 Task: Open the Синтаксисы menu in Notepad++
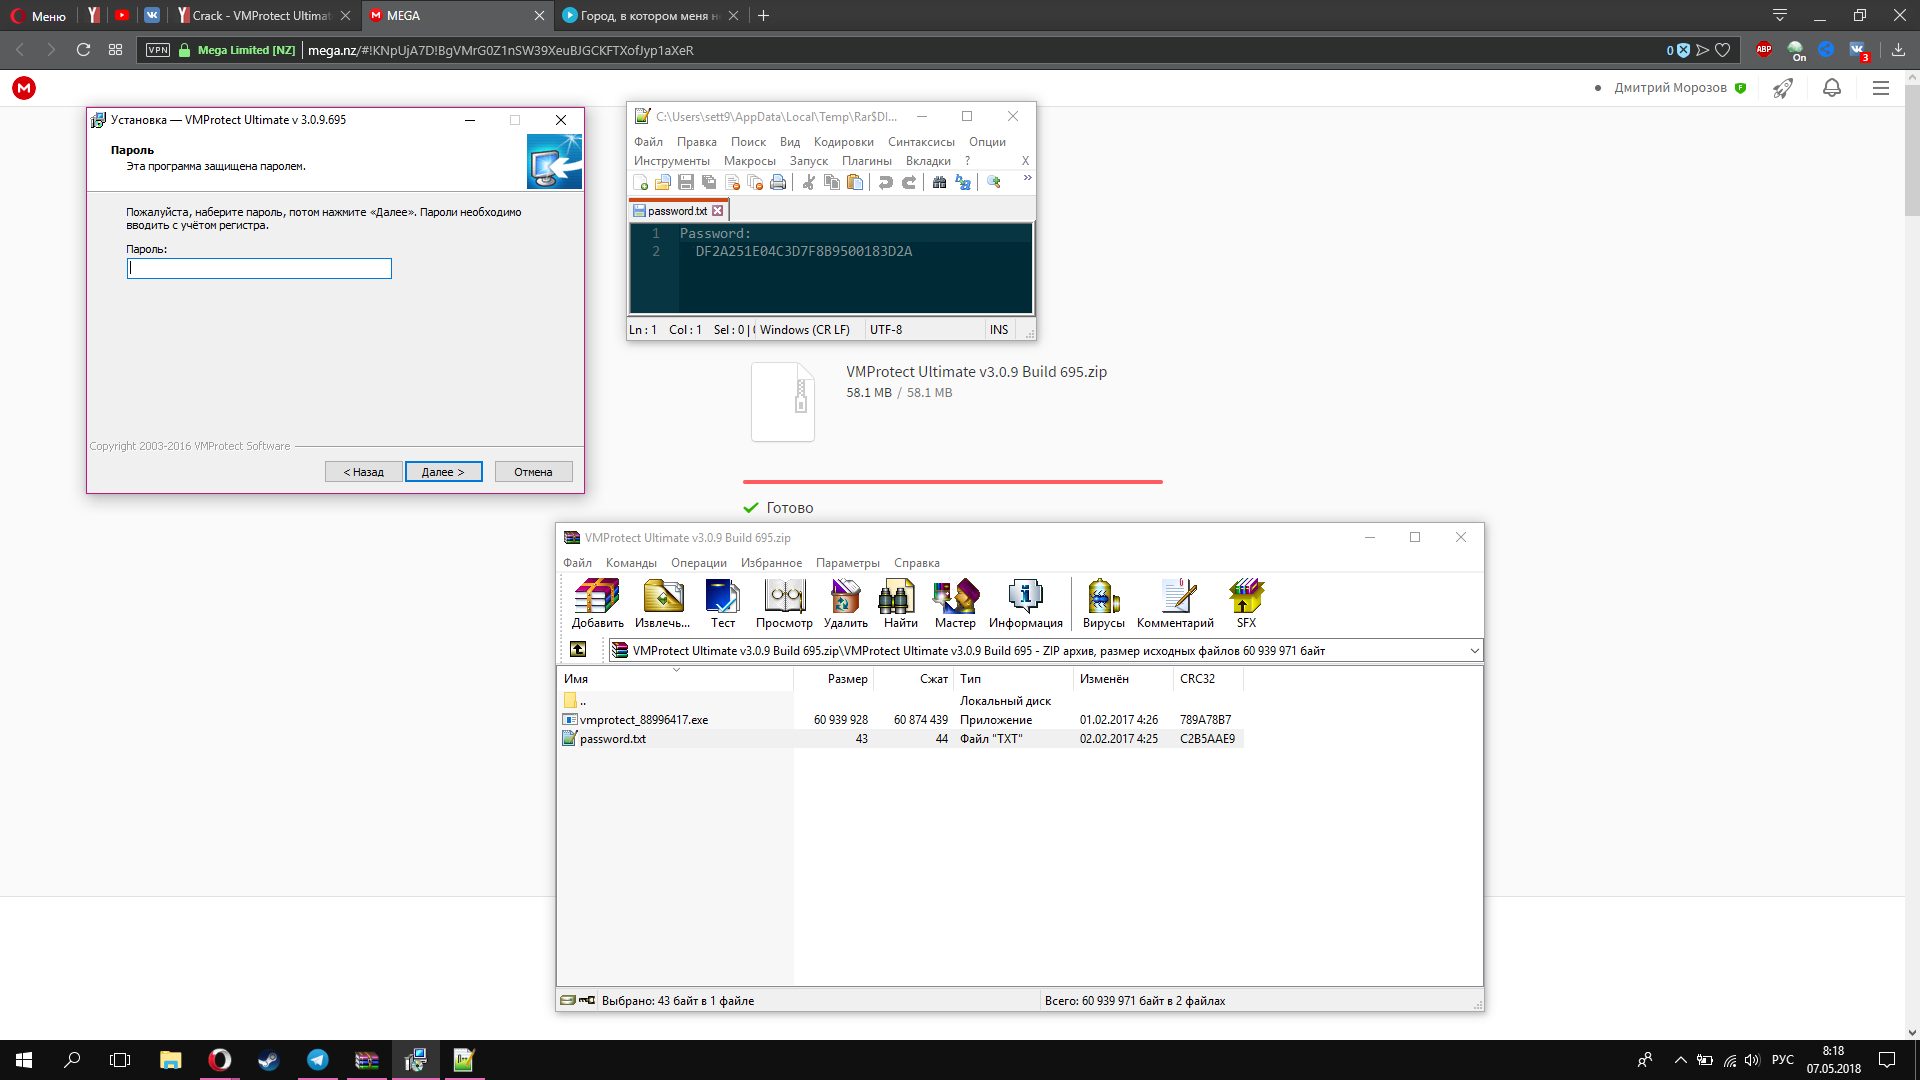click(921, 142)
